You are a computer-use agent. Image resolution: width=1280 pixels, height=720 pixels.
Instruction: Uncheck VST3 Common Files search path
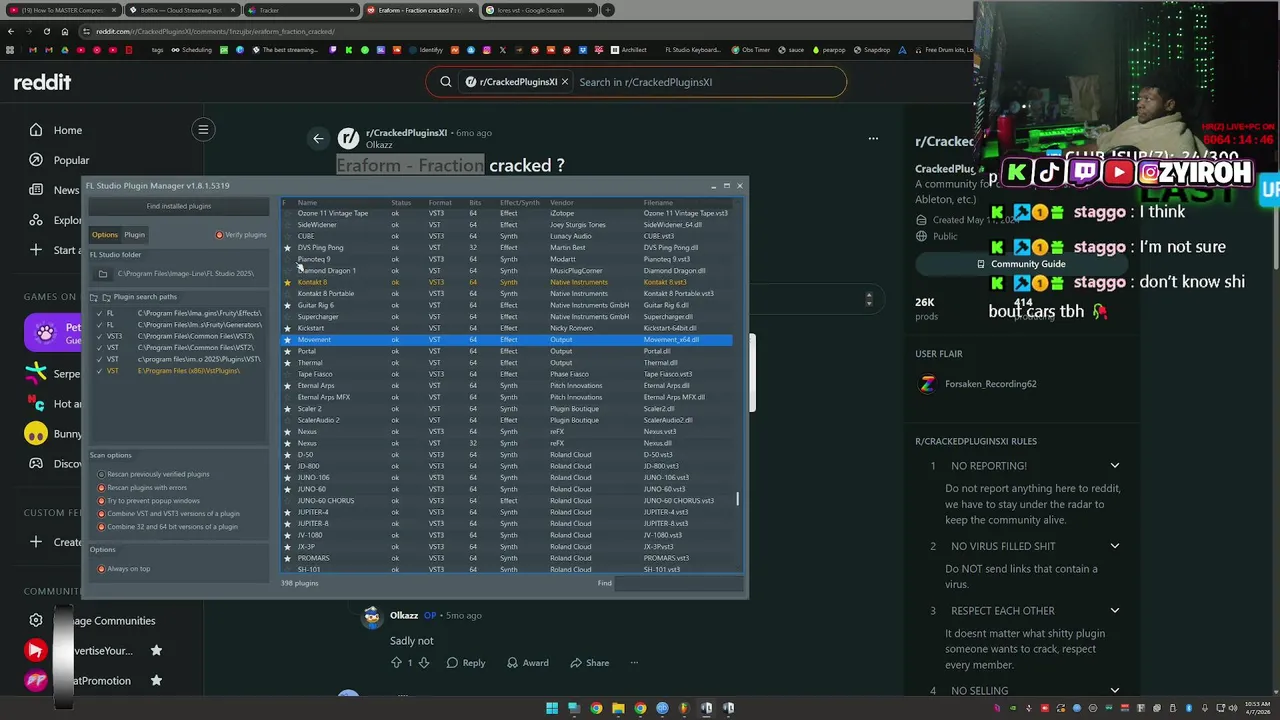point(99,336)
